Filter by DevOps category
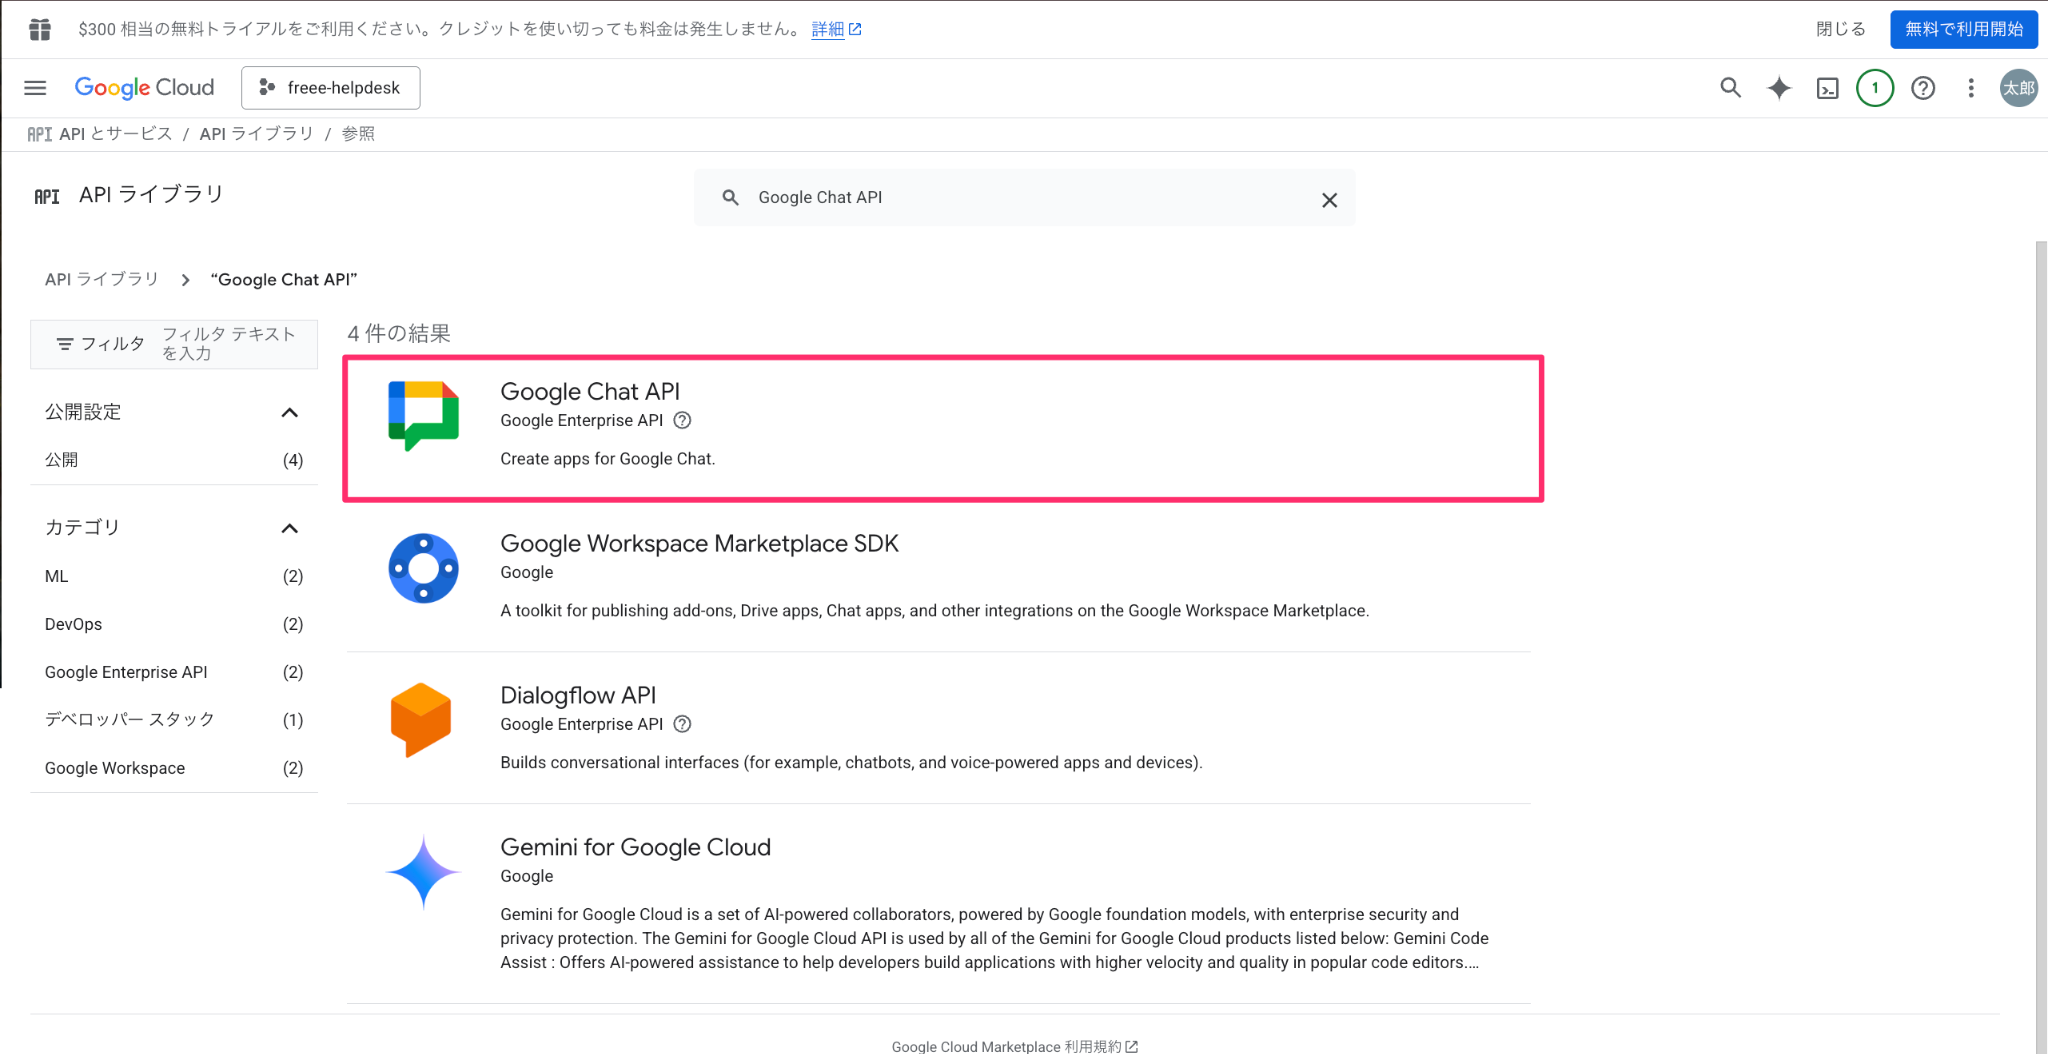The image size is (2048, 1054). coord(174,624)
